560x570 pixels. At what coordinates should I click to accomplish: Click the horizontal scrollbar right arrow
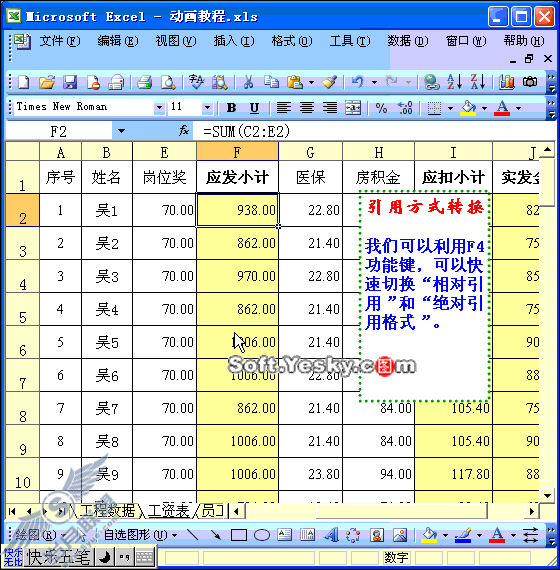click(532, 511)
